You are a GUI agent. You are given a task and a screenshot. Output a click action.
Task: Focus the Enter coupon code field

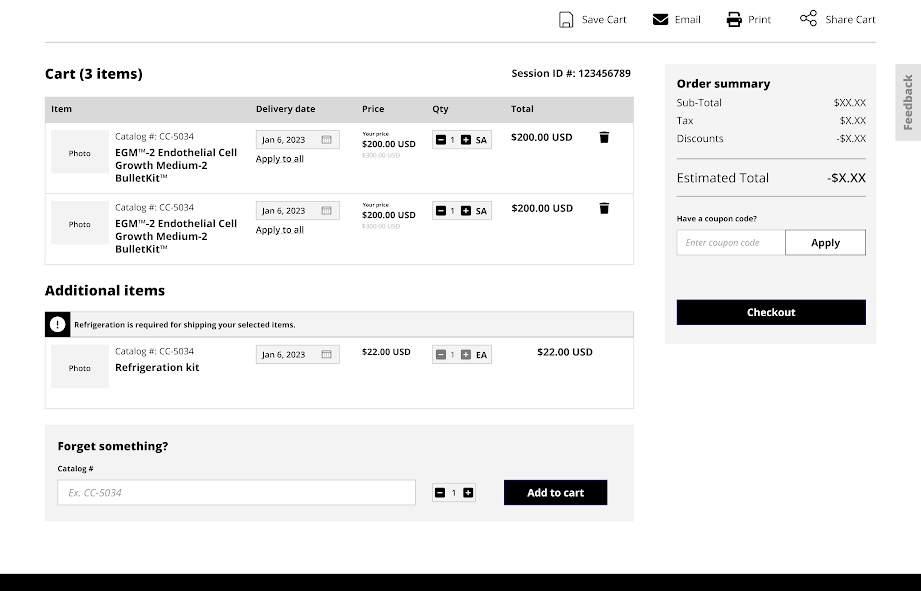coord(731,242)
